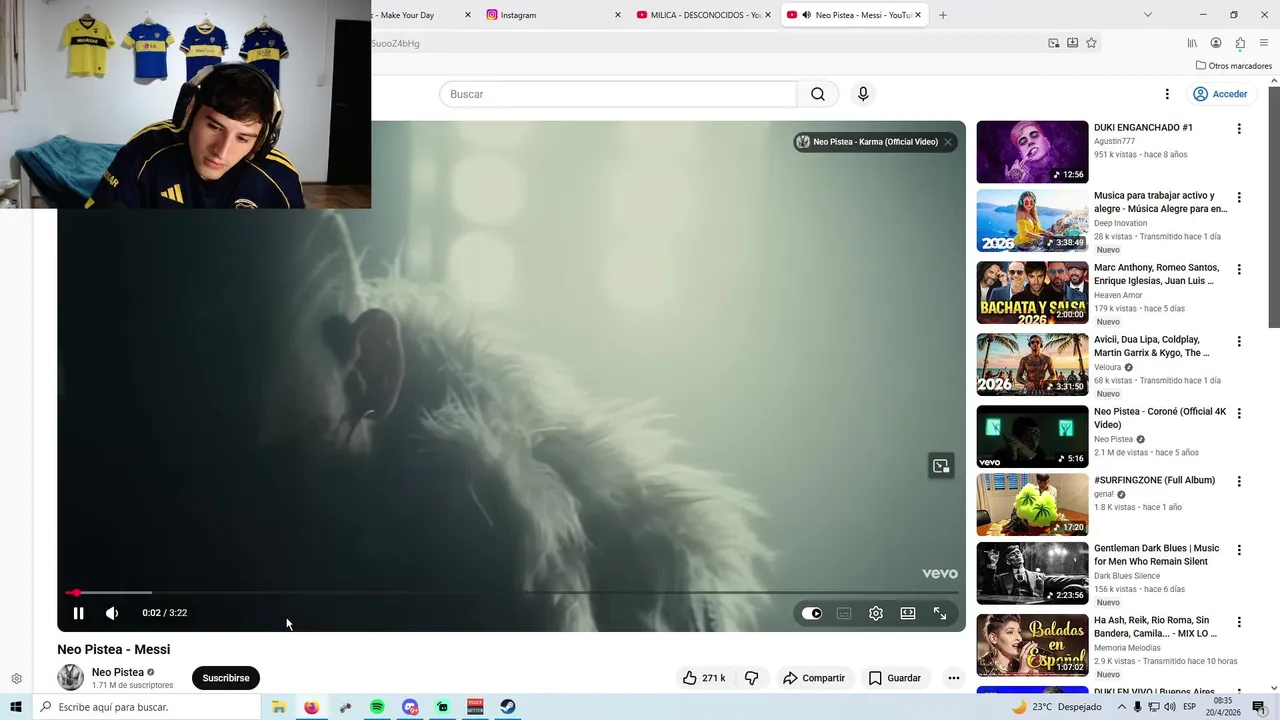The height and width of the screenshot is (720, 1280).
Task: Expand the list all tabs chevron
Action: [x=1147, y=15]
